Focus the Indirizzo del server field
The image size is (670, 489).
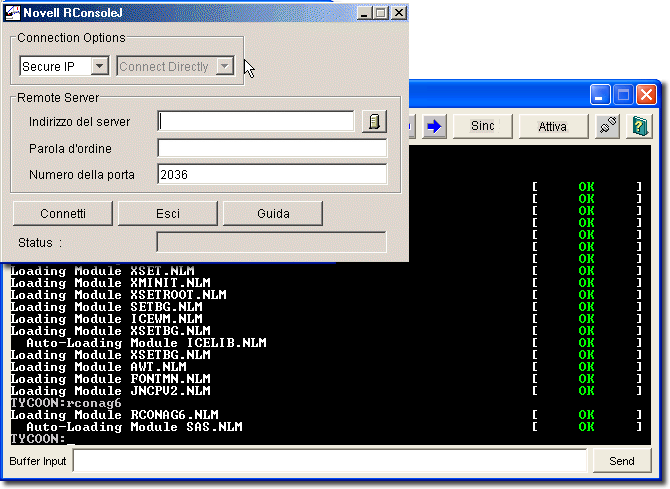coord(256,121)
